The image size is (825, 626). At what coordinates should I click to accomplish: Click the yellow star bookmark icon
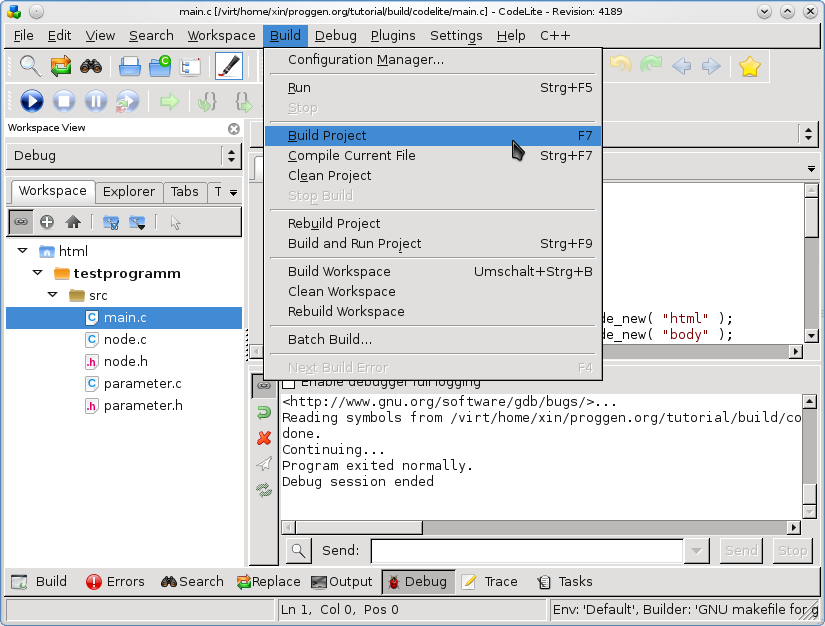749,67
